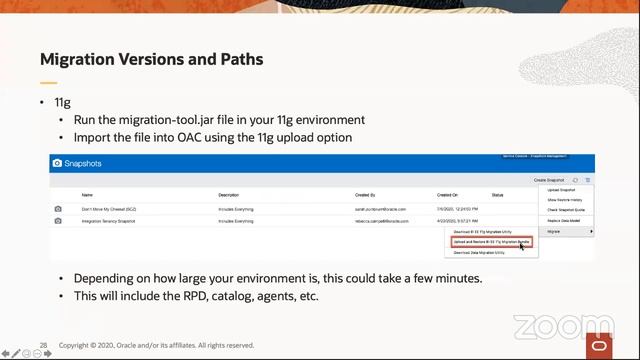Click the Snapshots header camera icon
The height and width of the screenshot is (360, 640).
pyautogui.click(x=57, y=163)
